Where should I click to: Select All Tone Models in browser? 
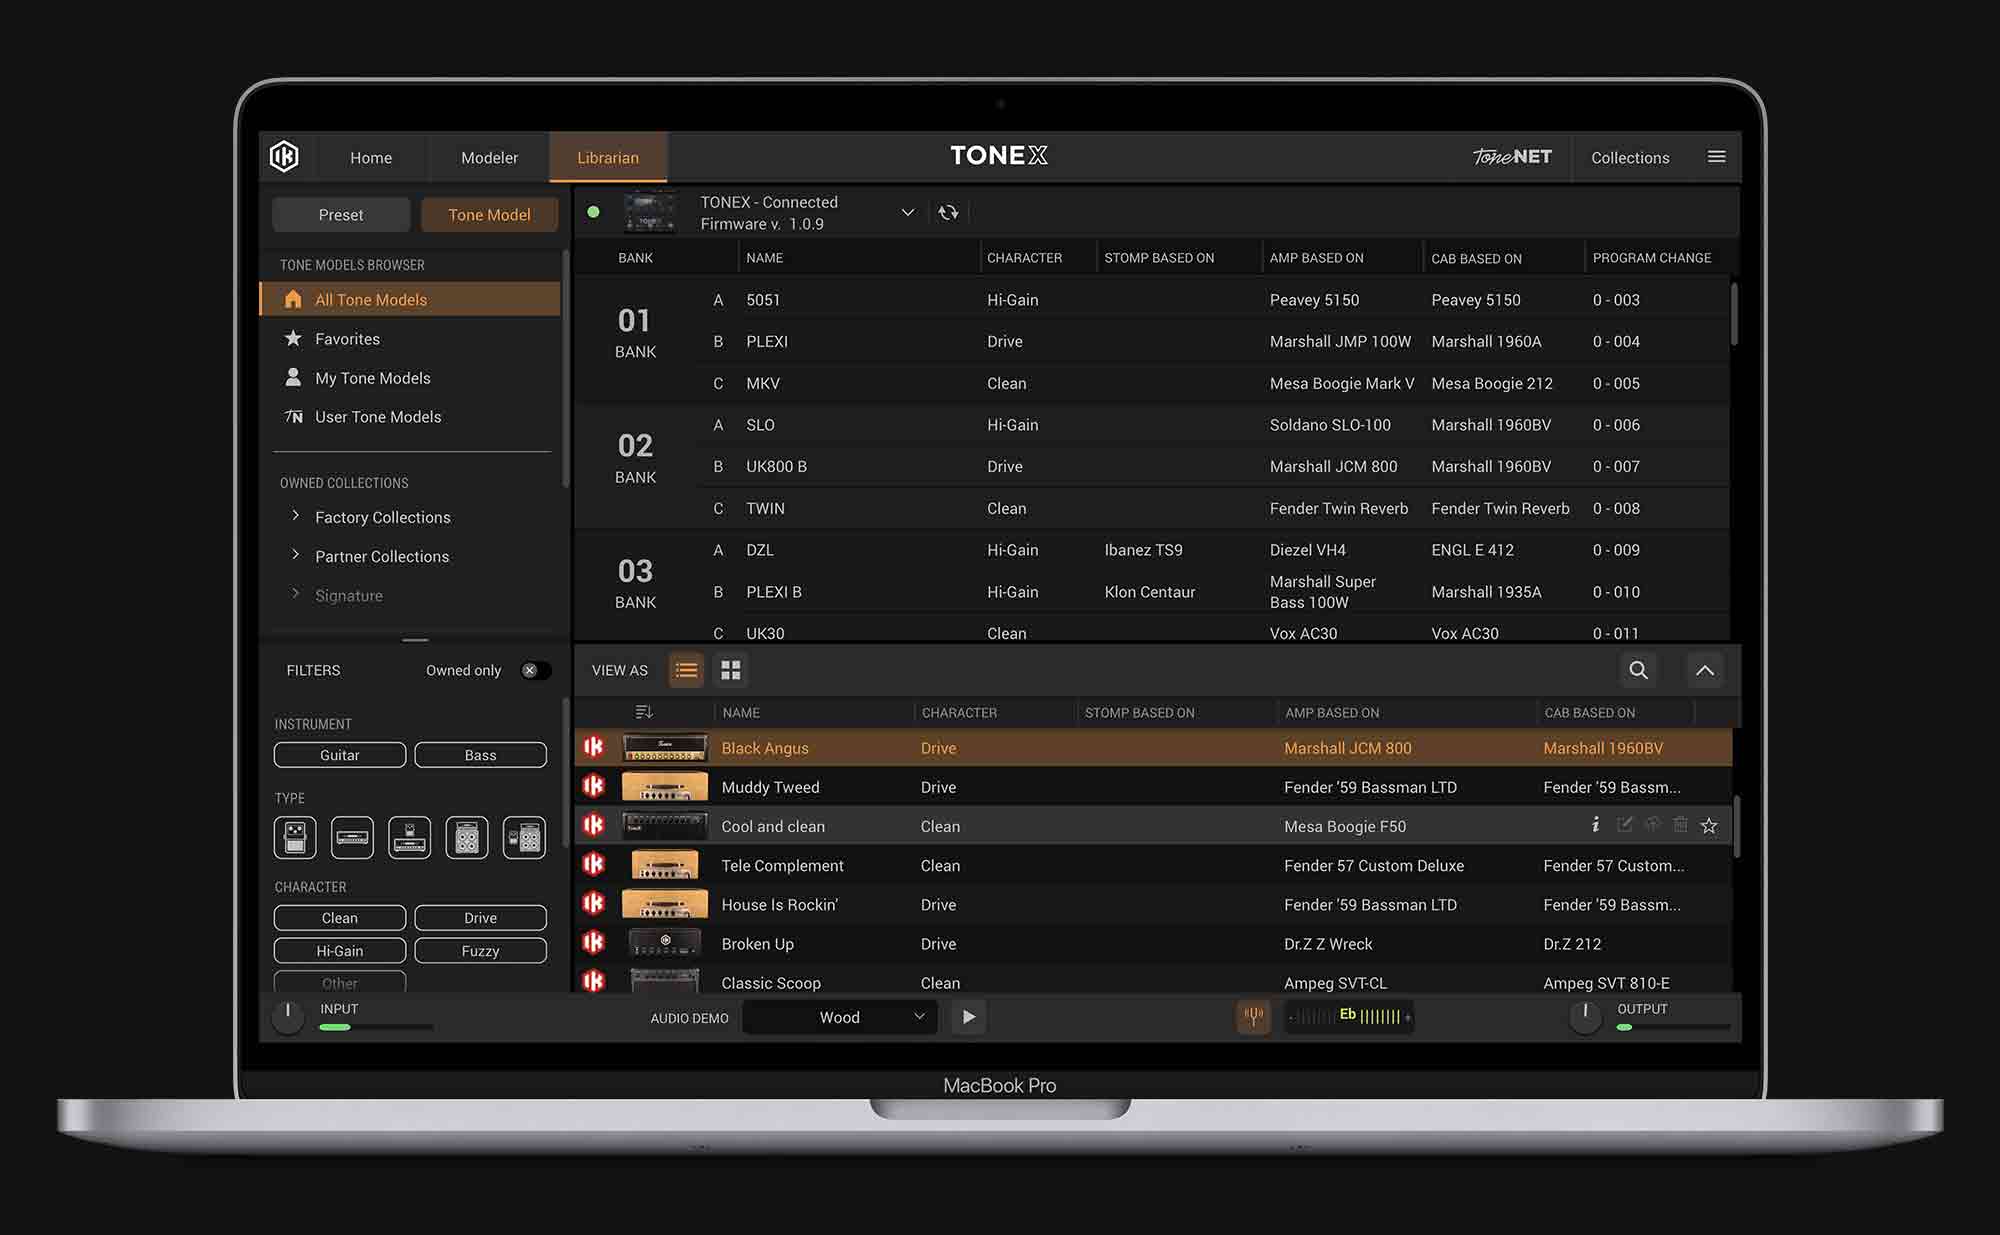tap(410, 299)
